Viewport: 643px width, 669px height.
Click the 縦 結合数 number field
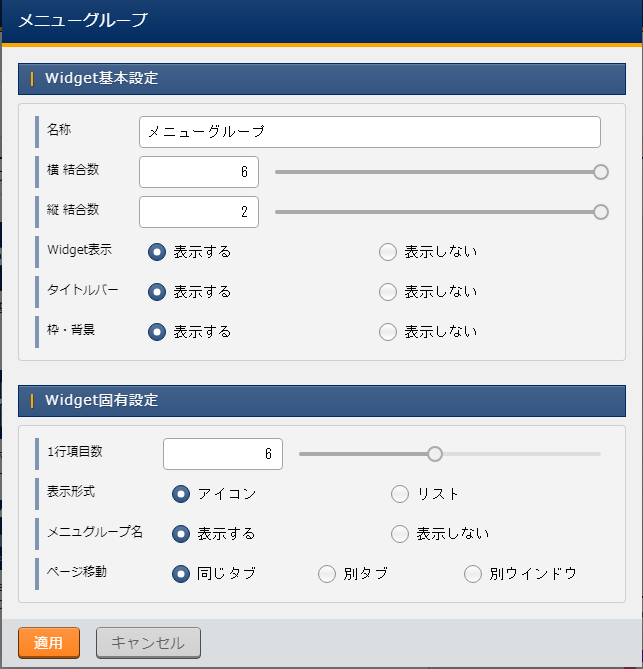pos(198,212)
